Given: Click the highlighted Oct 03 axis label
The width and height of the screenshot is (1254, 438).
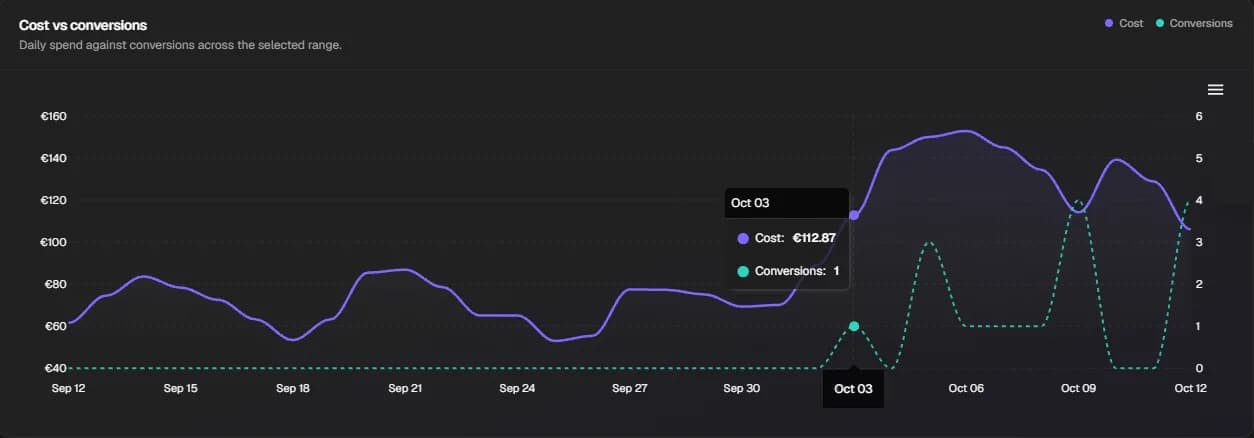Looking at the screenshot, I should (x=853, y=389).
